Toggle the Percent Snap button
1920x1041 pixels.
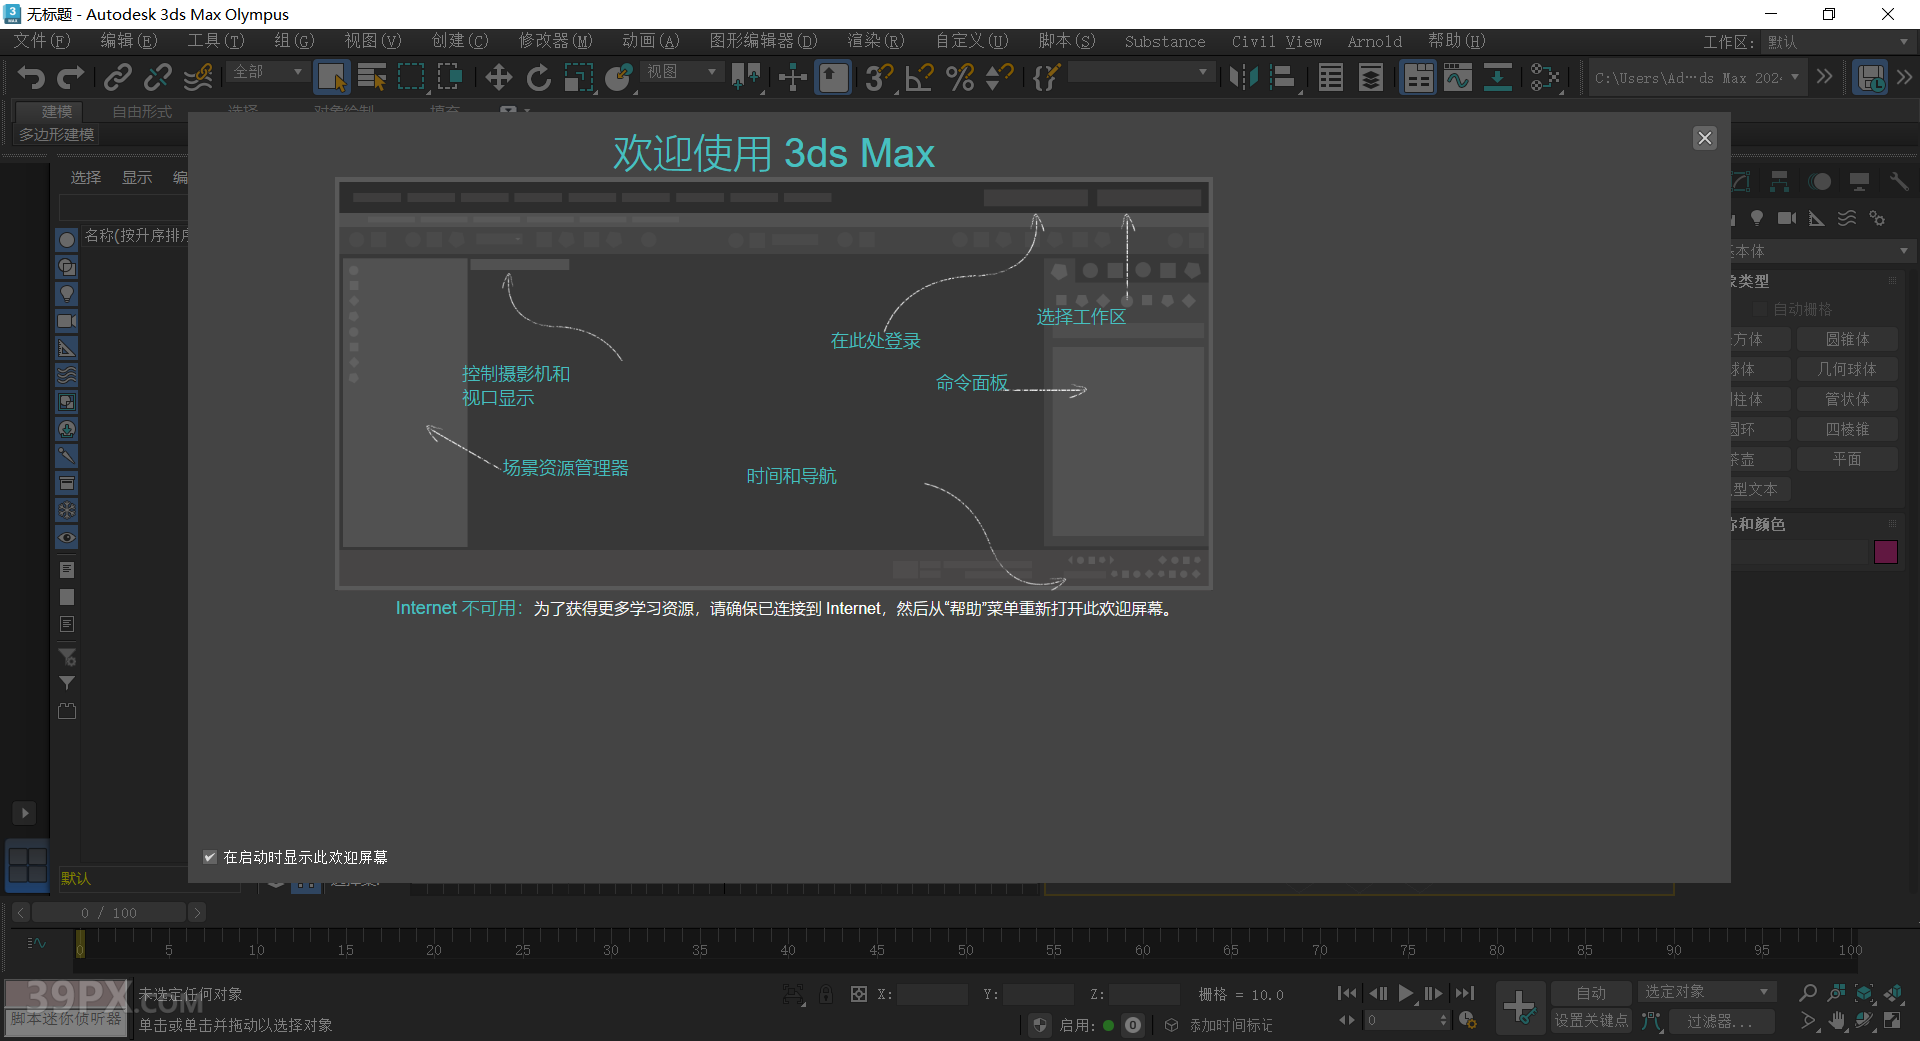[960, 77]
